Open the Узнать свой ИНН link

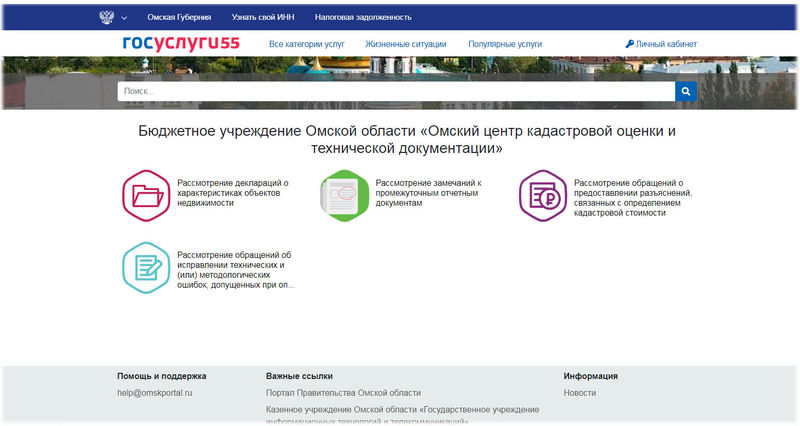click(x=263, y=17)
